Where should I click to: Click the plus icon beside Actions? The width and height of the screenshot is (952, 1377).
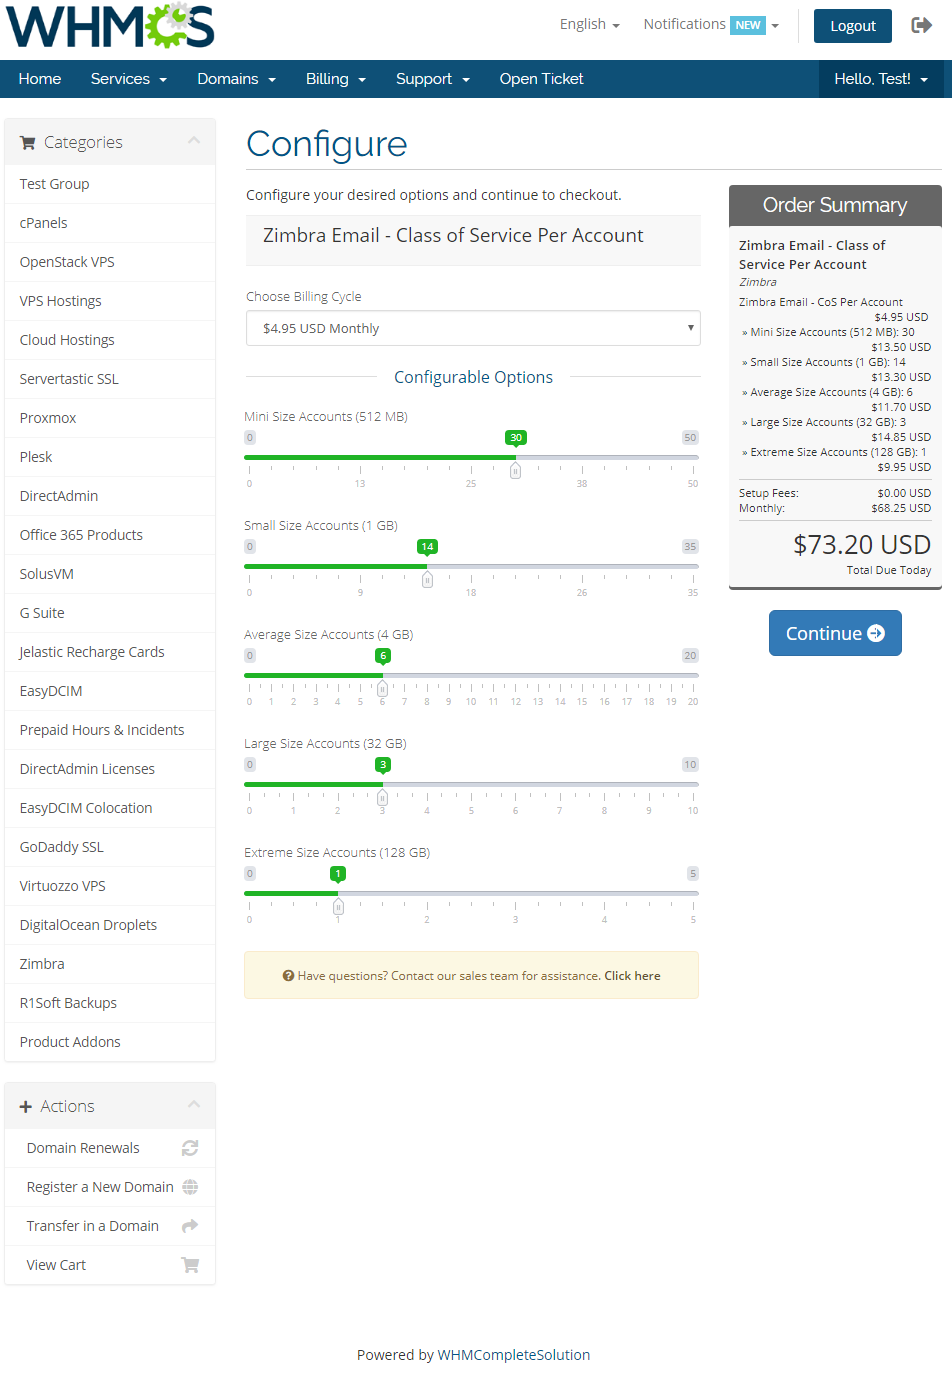[x=26, y=1107]
